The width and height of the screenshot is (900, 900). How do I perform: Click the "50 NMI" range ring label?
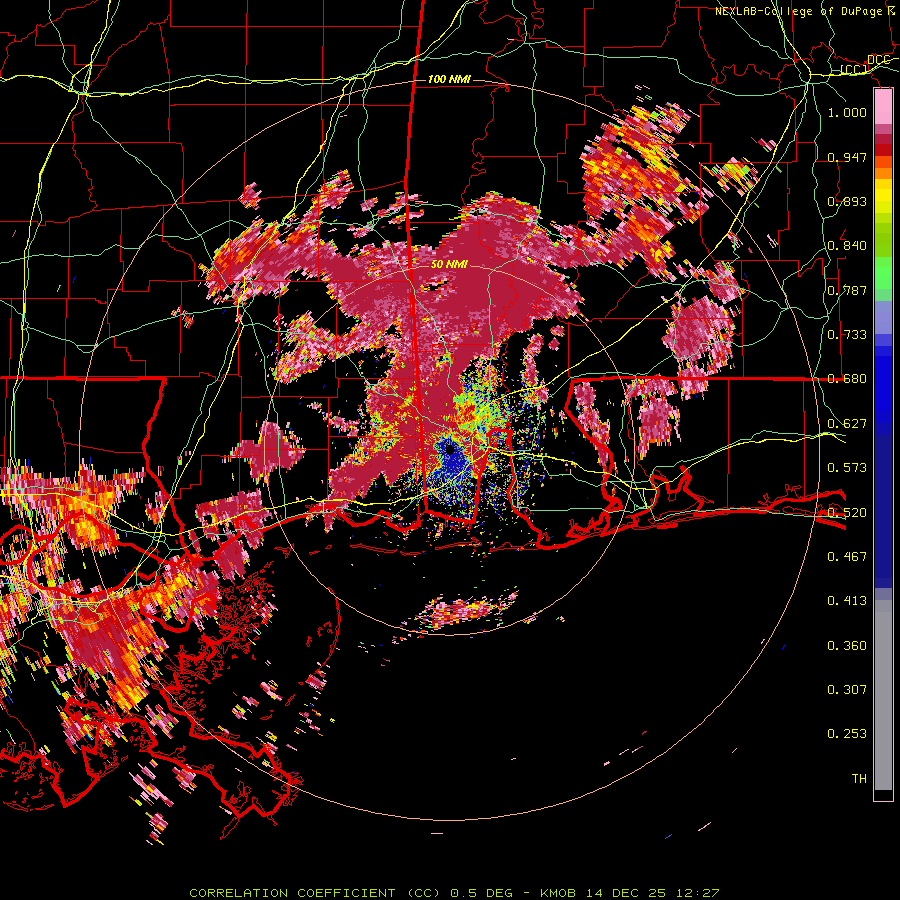(449, 264)
